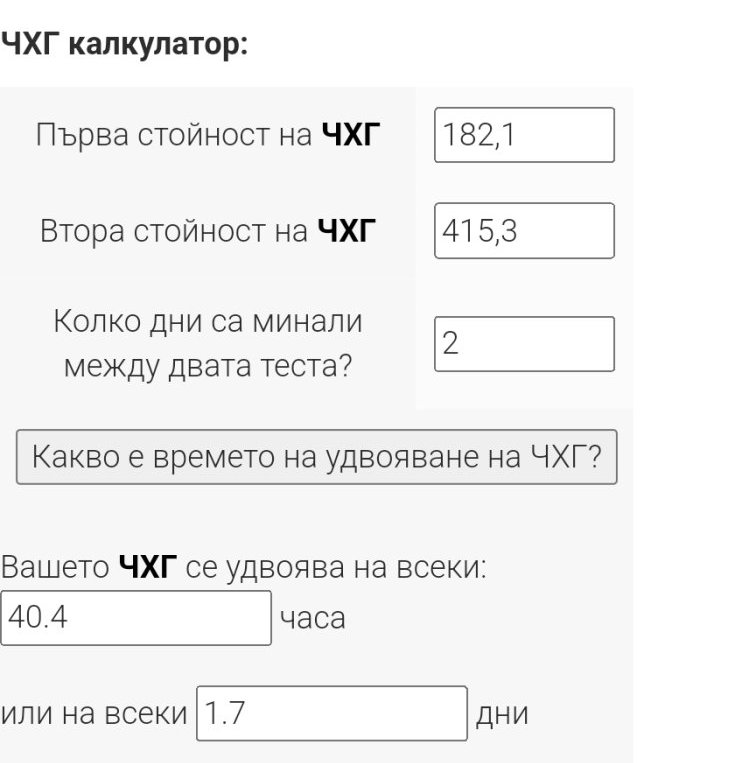Screen dimensions: 735x763
Task: Click the doubling time in hours field
Action: coord(136,618)
